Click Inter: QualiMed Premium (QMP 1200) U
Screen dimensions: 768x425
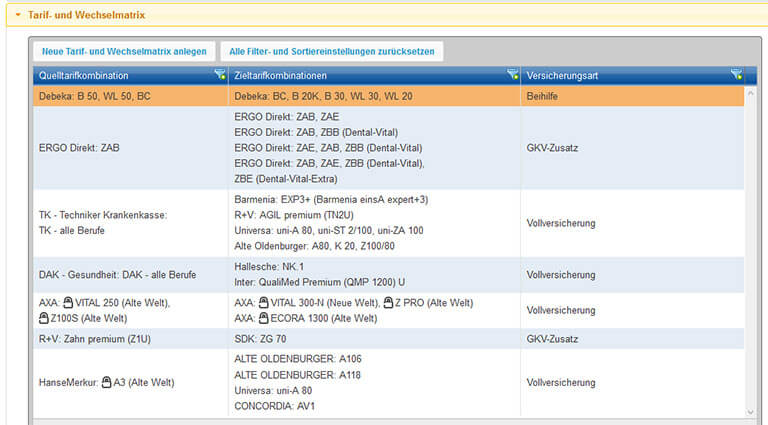(x=319, y=282)
